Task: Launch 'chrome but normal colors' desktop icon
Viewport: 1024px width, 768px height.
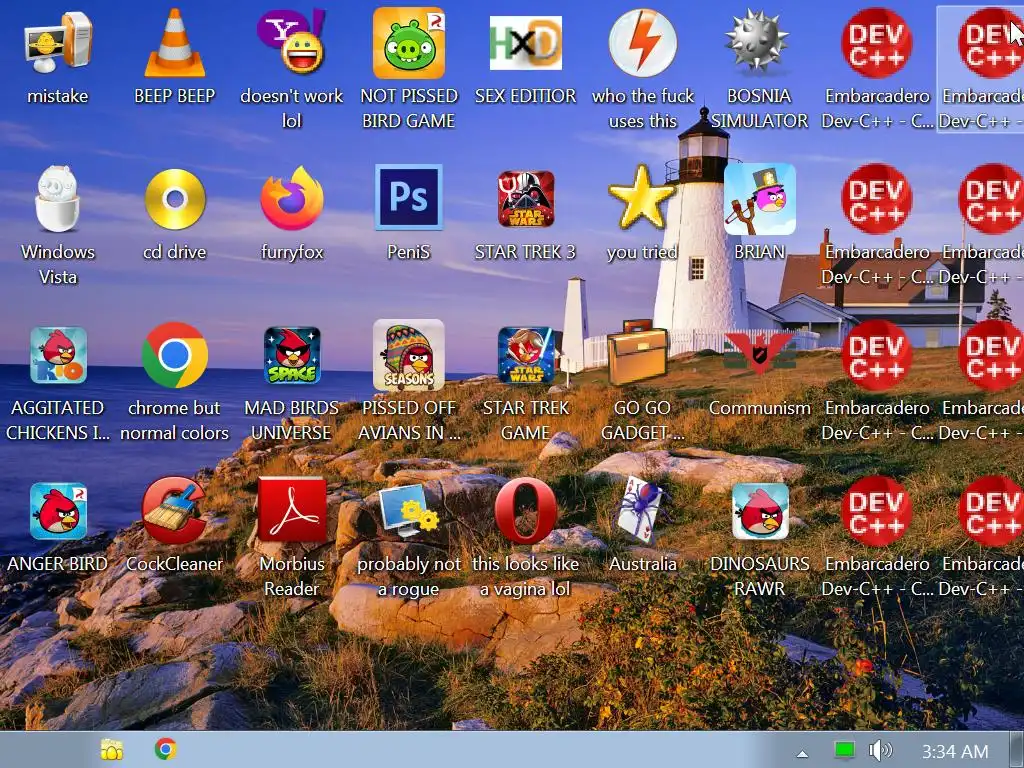Action: (174, 355)
